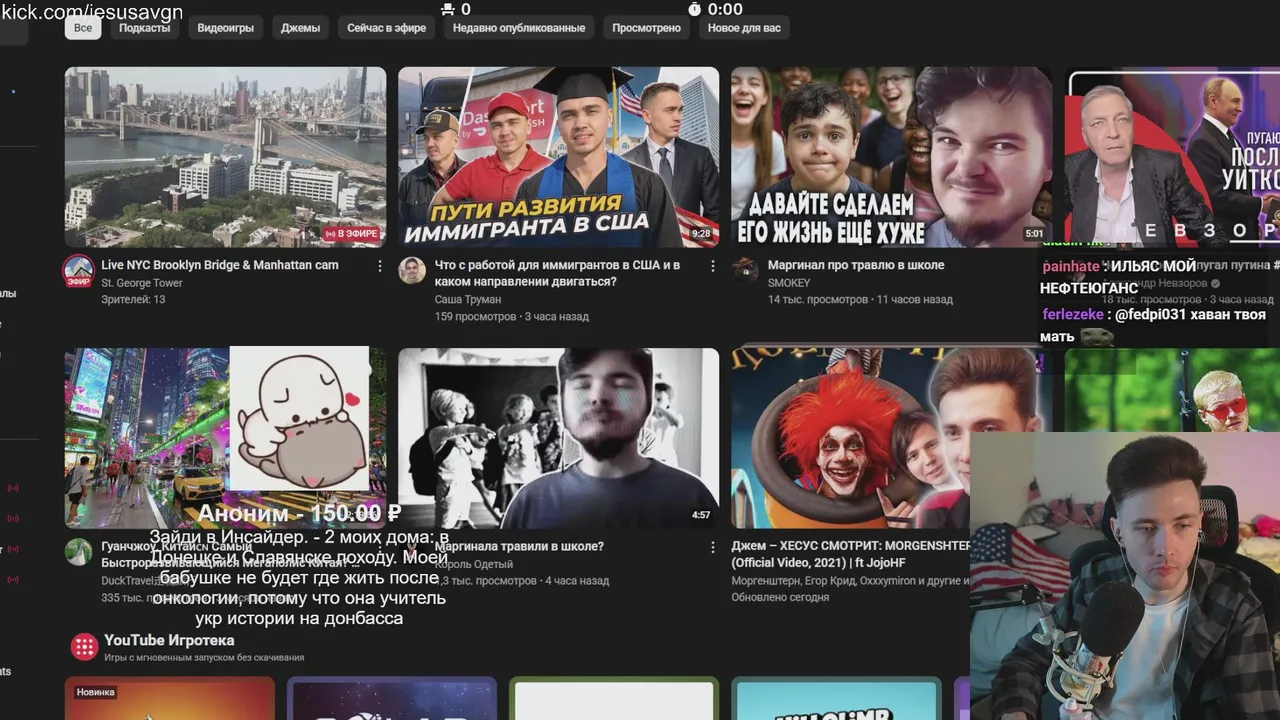This screenshot has height=720, width=1280.
Task: Click 'Обновлено сегодня' text
Action: click(780, 597)
